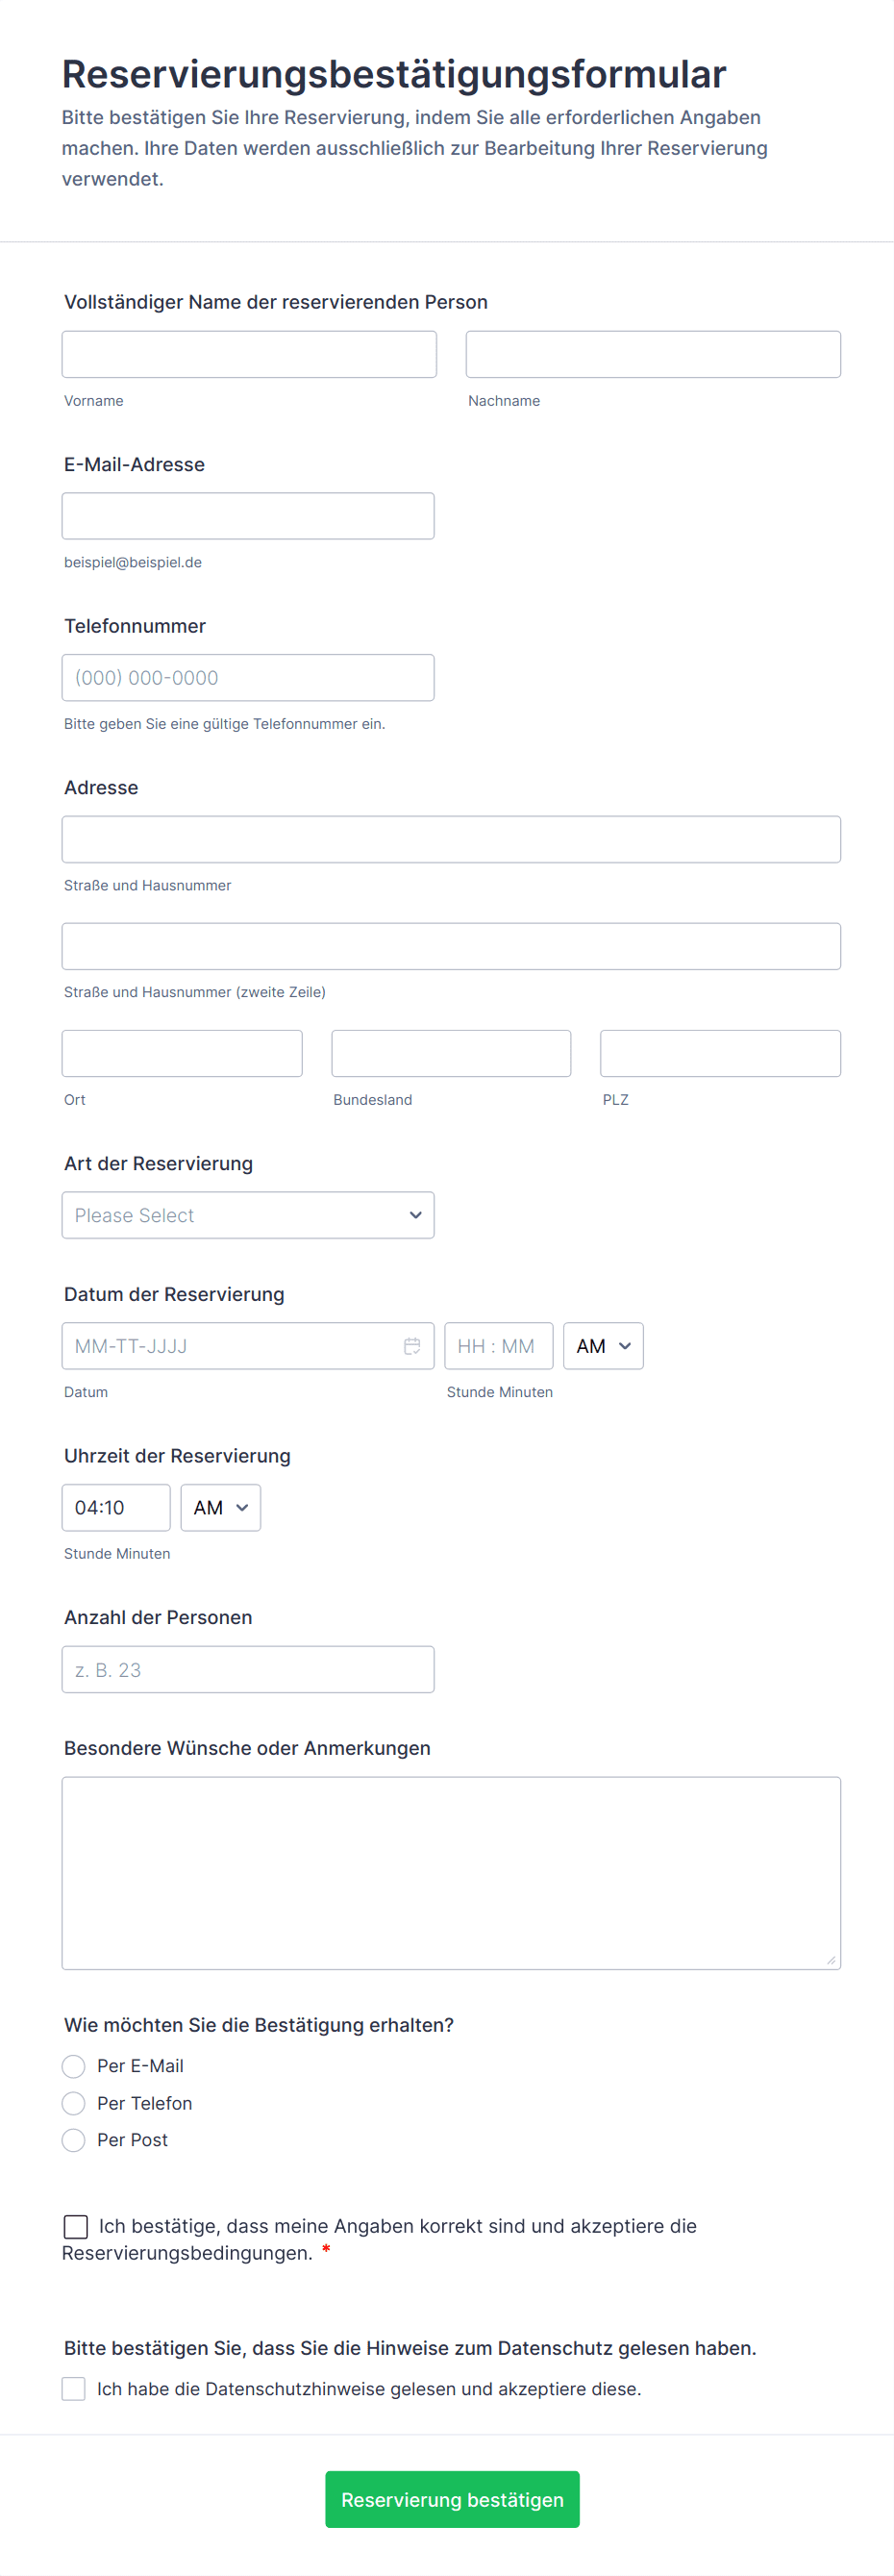Click the Anzahl der Personen number field

[248, 1670]
